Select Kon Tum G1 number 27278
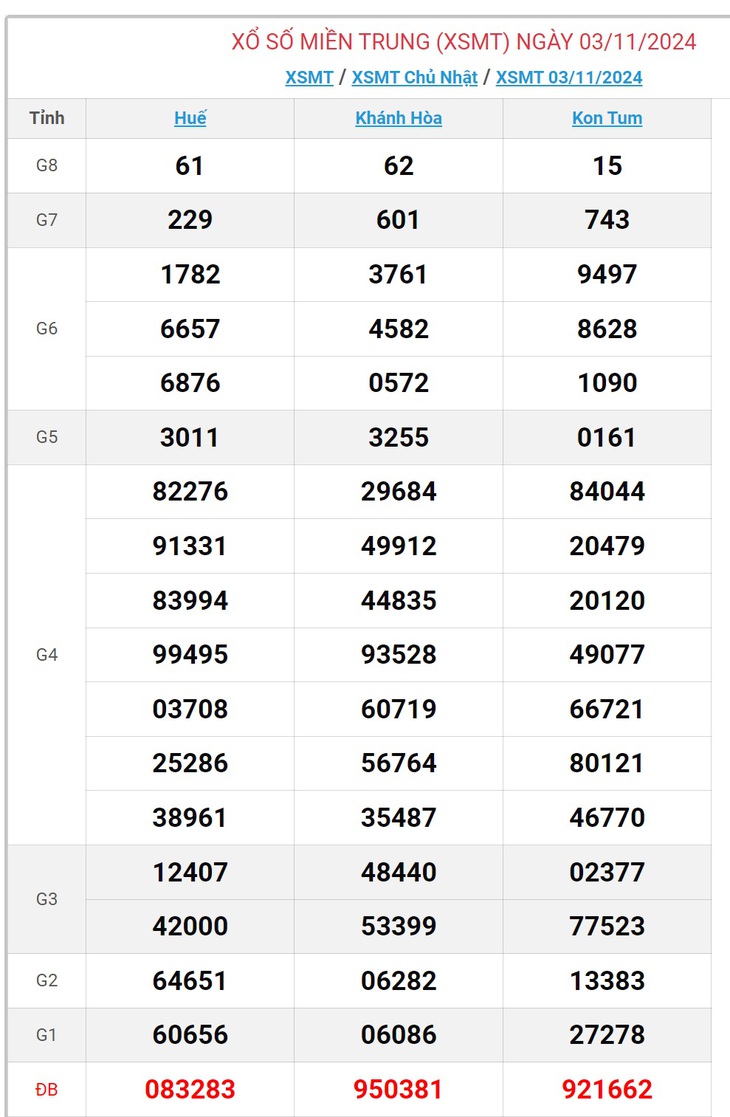This screenshot has height=1117, width=730. pyautogui.click(x=607, y=1035)
